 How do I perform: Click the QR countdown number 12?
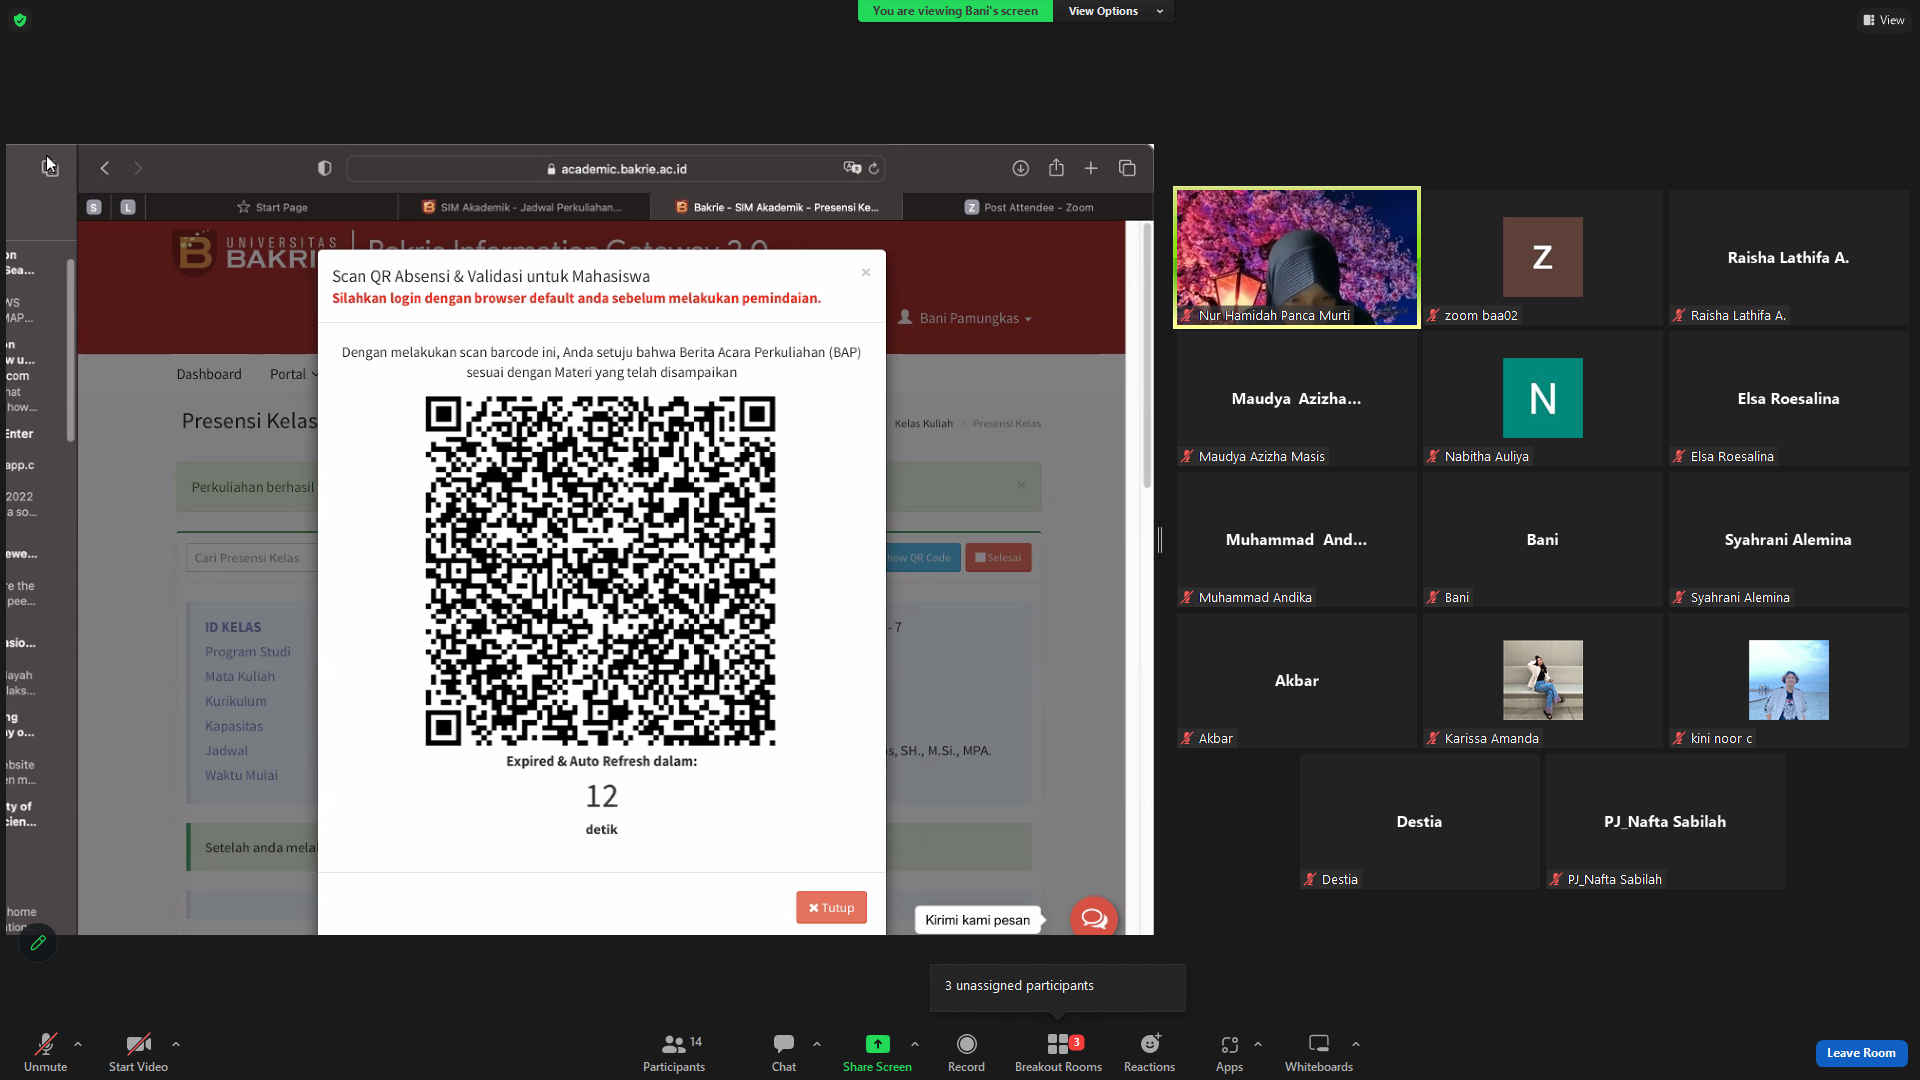tap(602, 796)
